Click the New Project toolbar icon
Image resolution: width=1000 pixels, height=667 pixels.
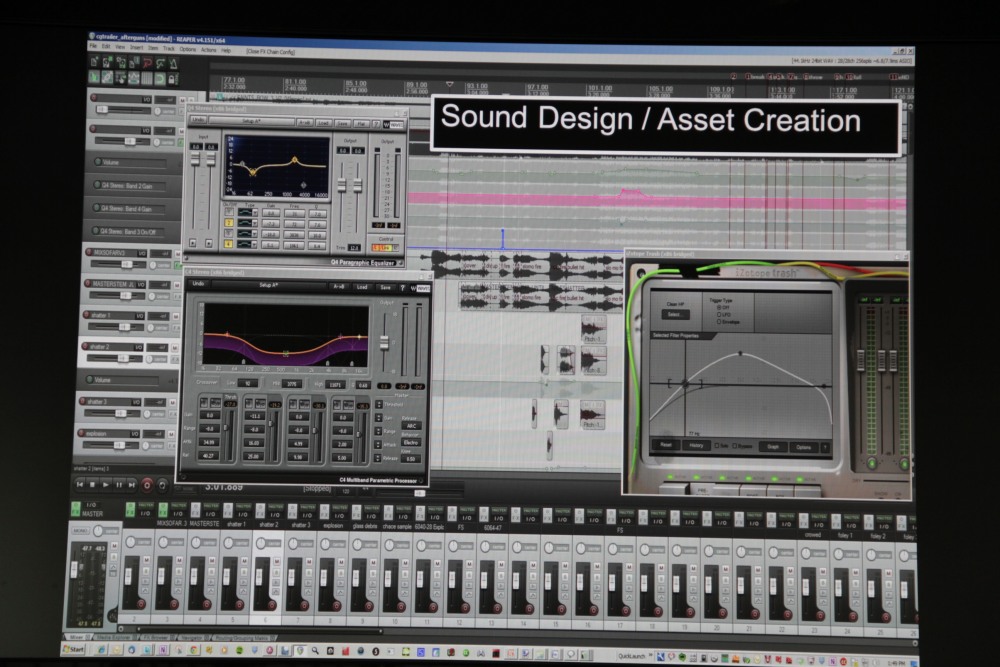click(95, 62)
